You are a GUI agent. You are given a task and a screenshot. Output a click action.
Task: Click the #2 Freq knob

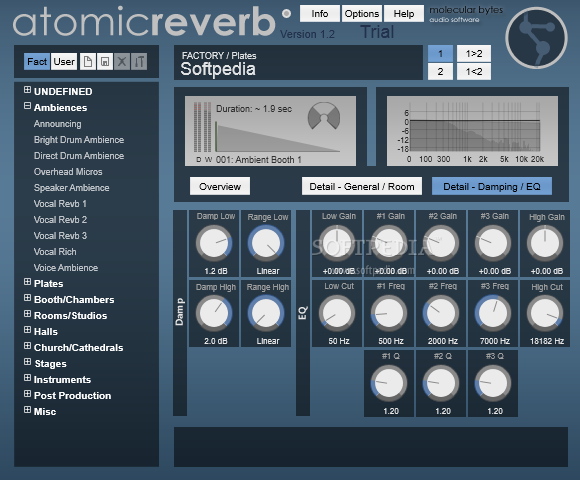point(441,313)
